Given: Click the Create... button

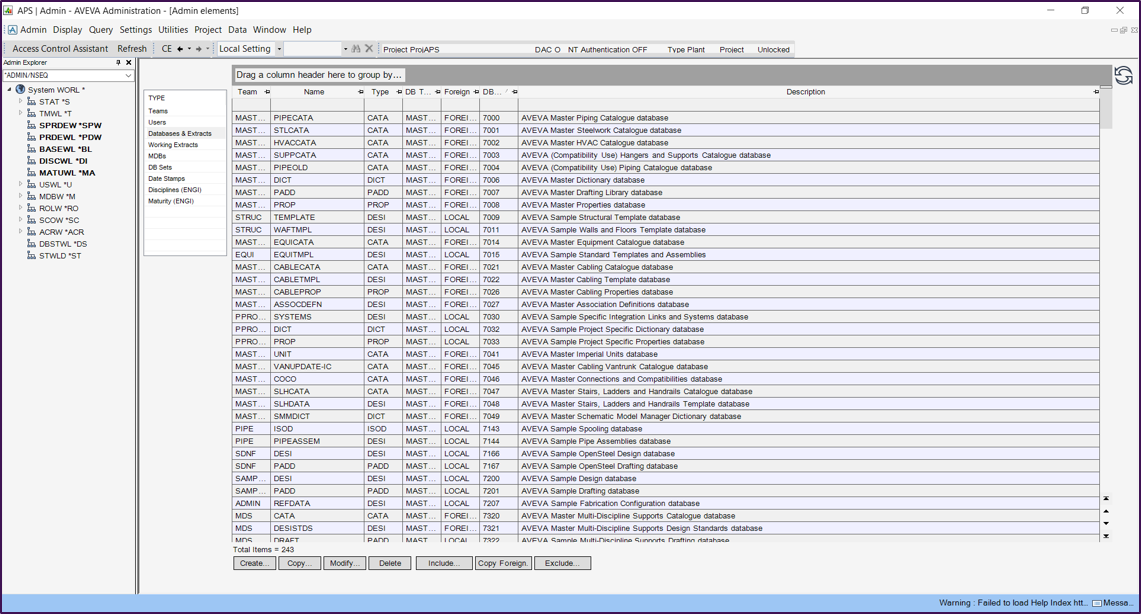Looking at the screenshot, I should coord(255,563).
